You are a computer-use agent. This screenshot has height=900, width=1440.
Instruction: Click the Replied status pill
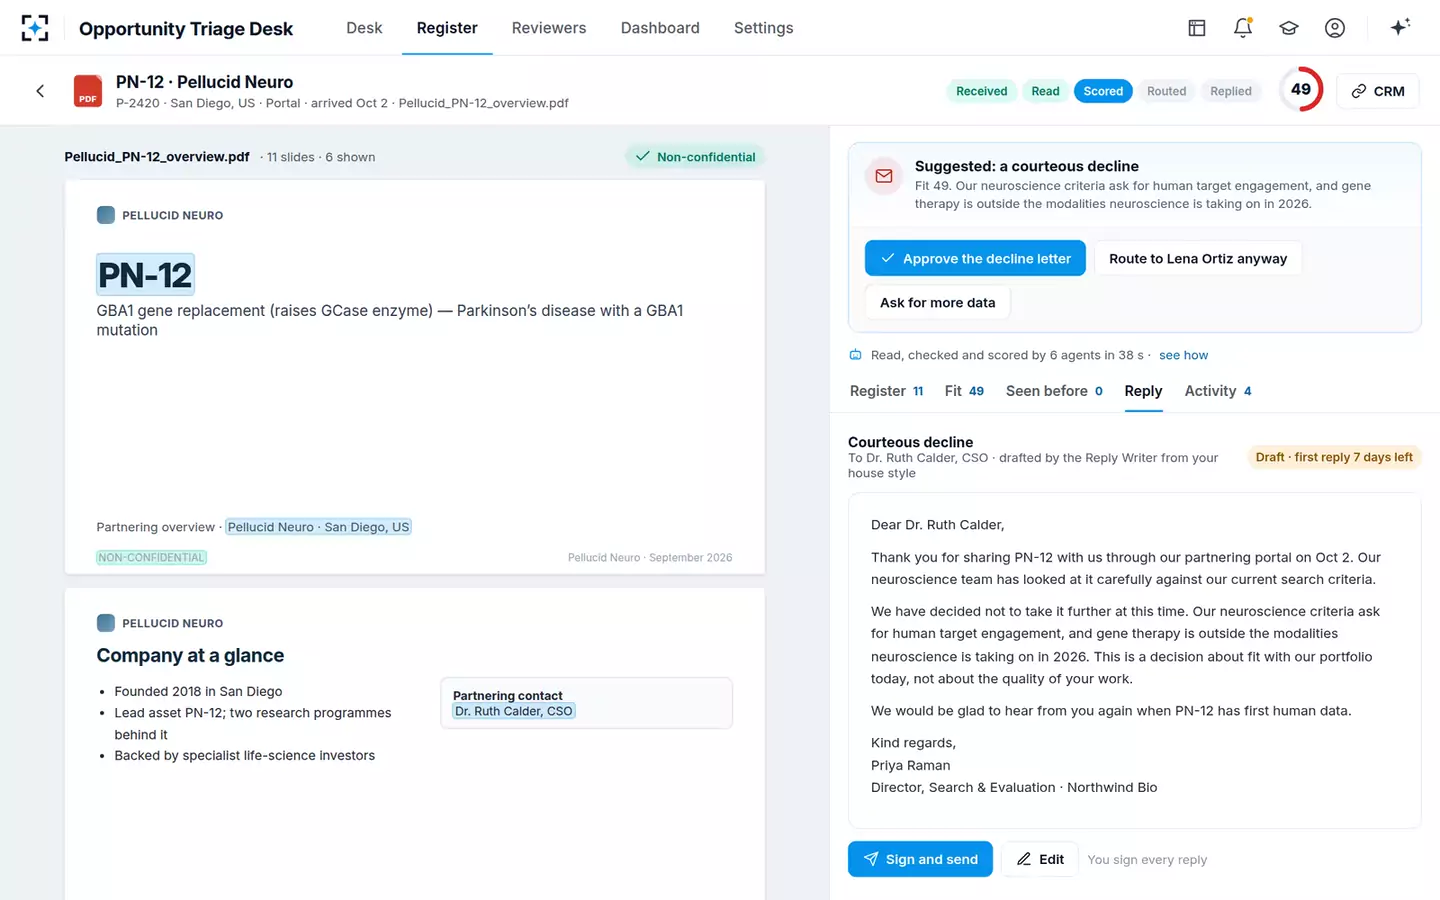[1230, 91]
